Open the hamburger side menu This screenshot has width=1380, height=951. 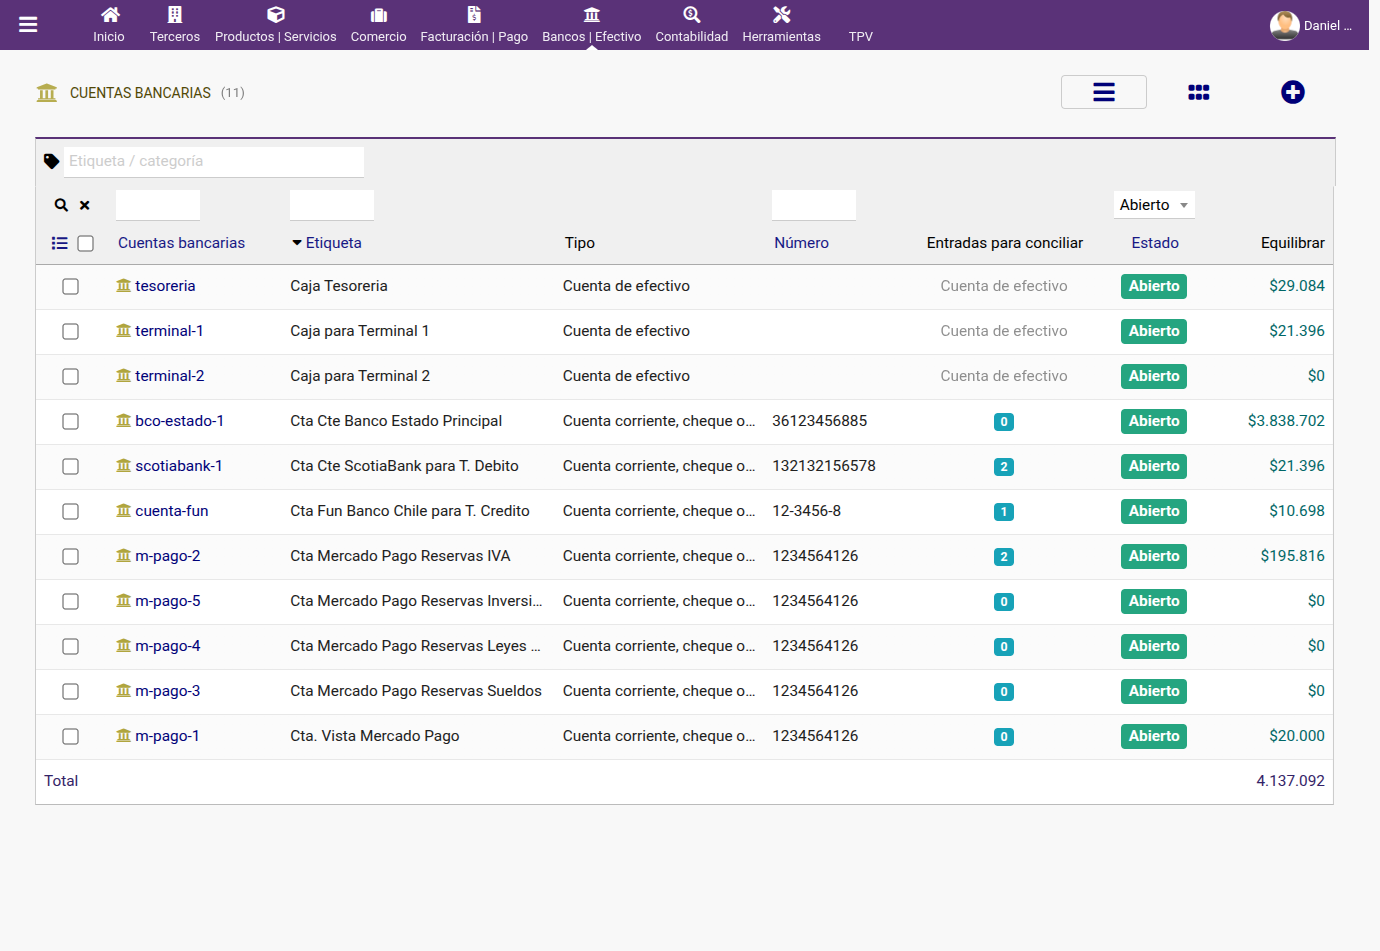tap(28, 25)
